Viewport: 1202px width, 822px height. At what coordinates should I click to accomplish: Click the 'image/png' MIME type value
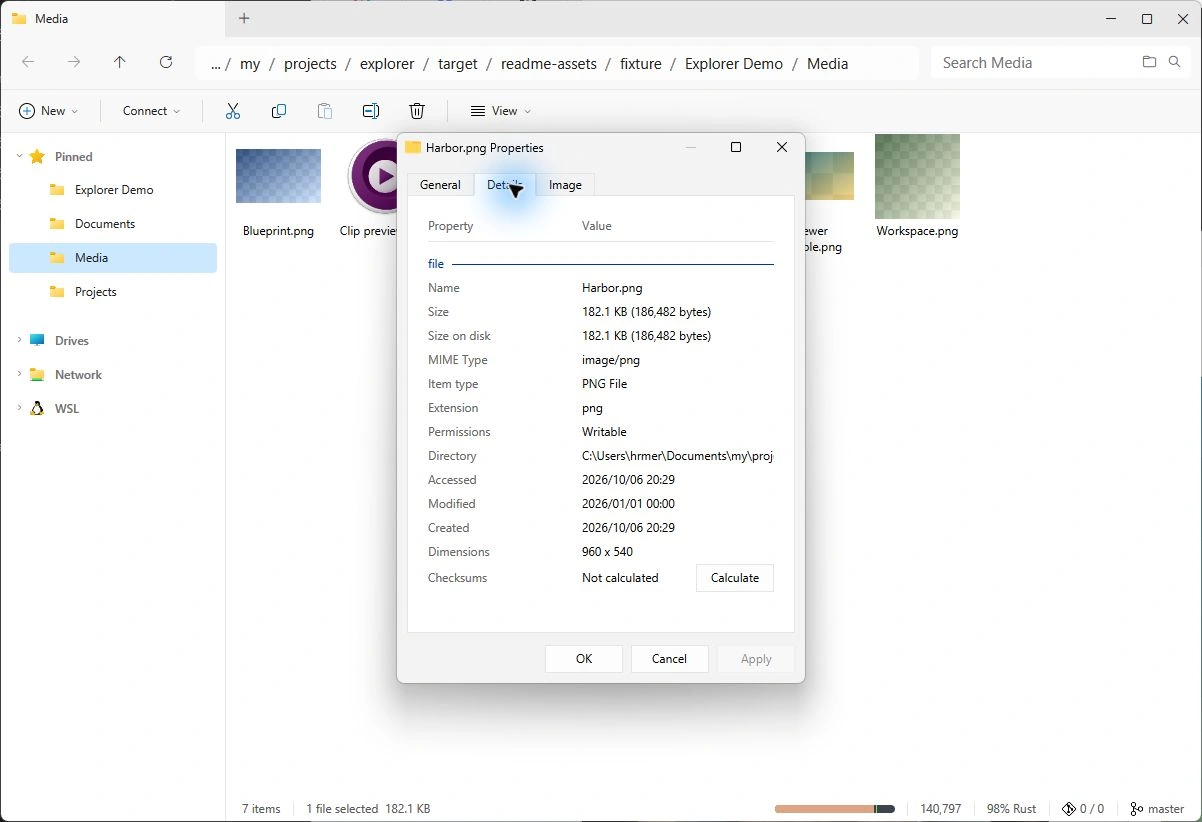[x=611, y=360]
